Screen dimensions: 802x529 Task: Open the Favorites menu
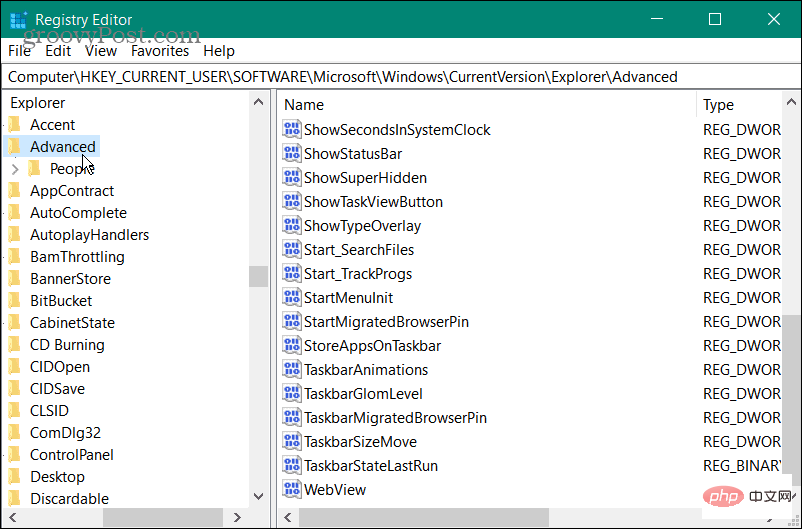pos(160,50)
